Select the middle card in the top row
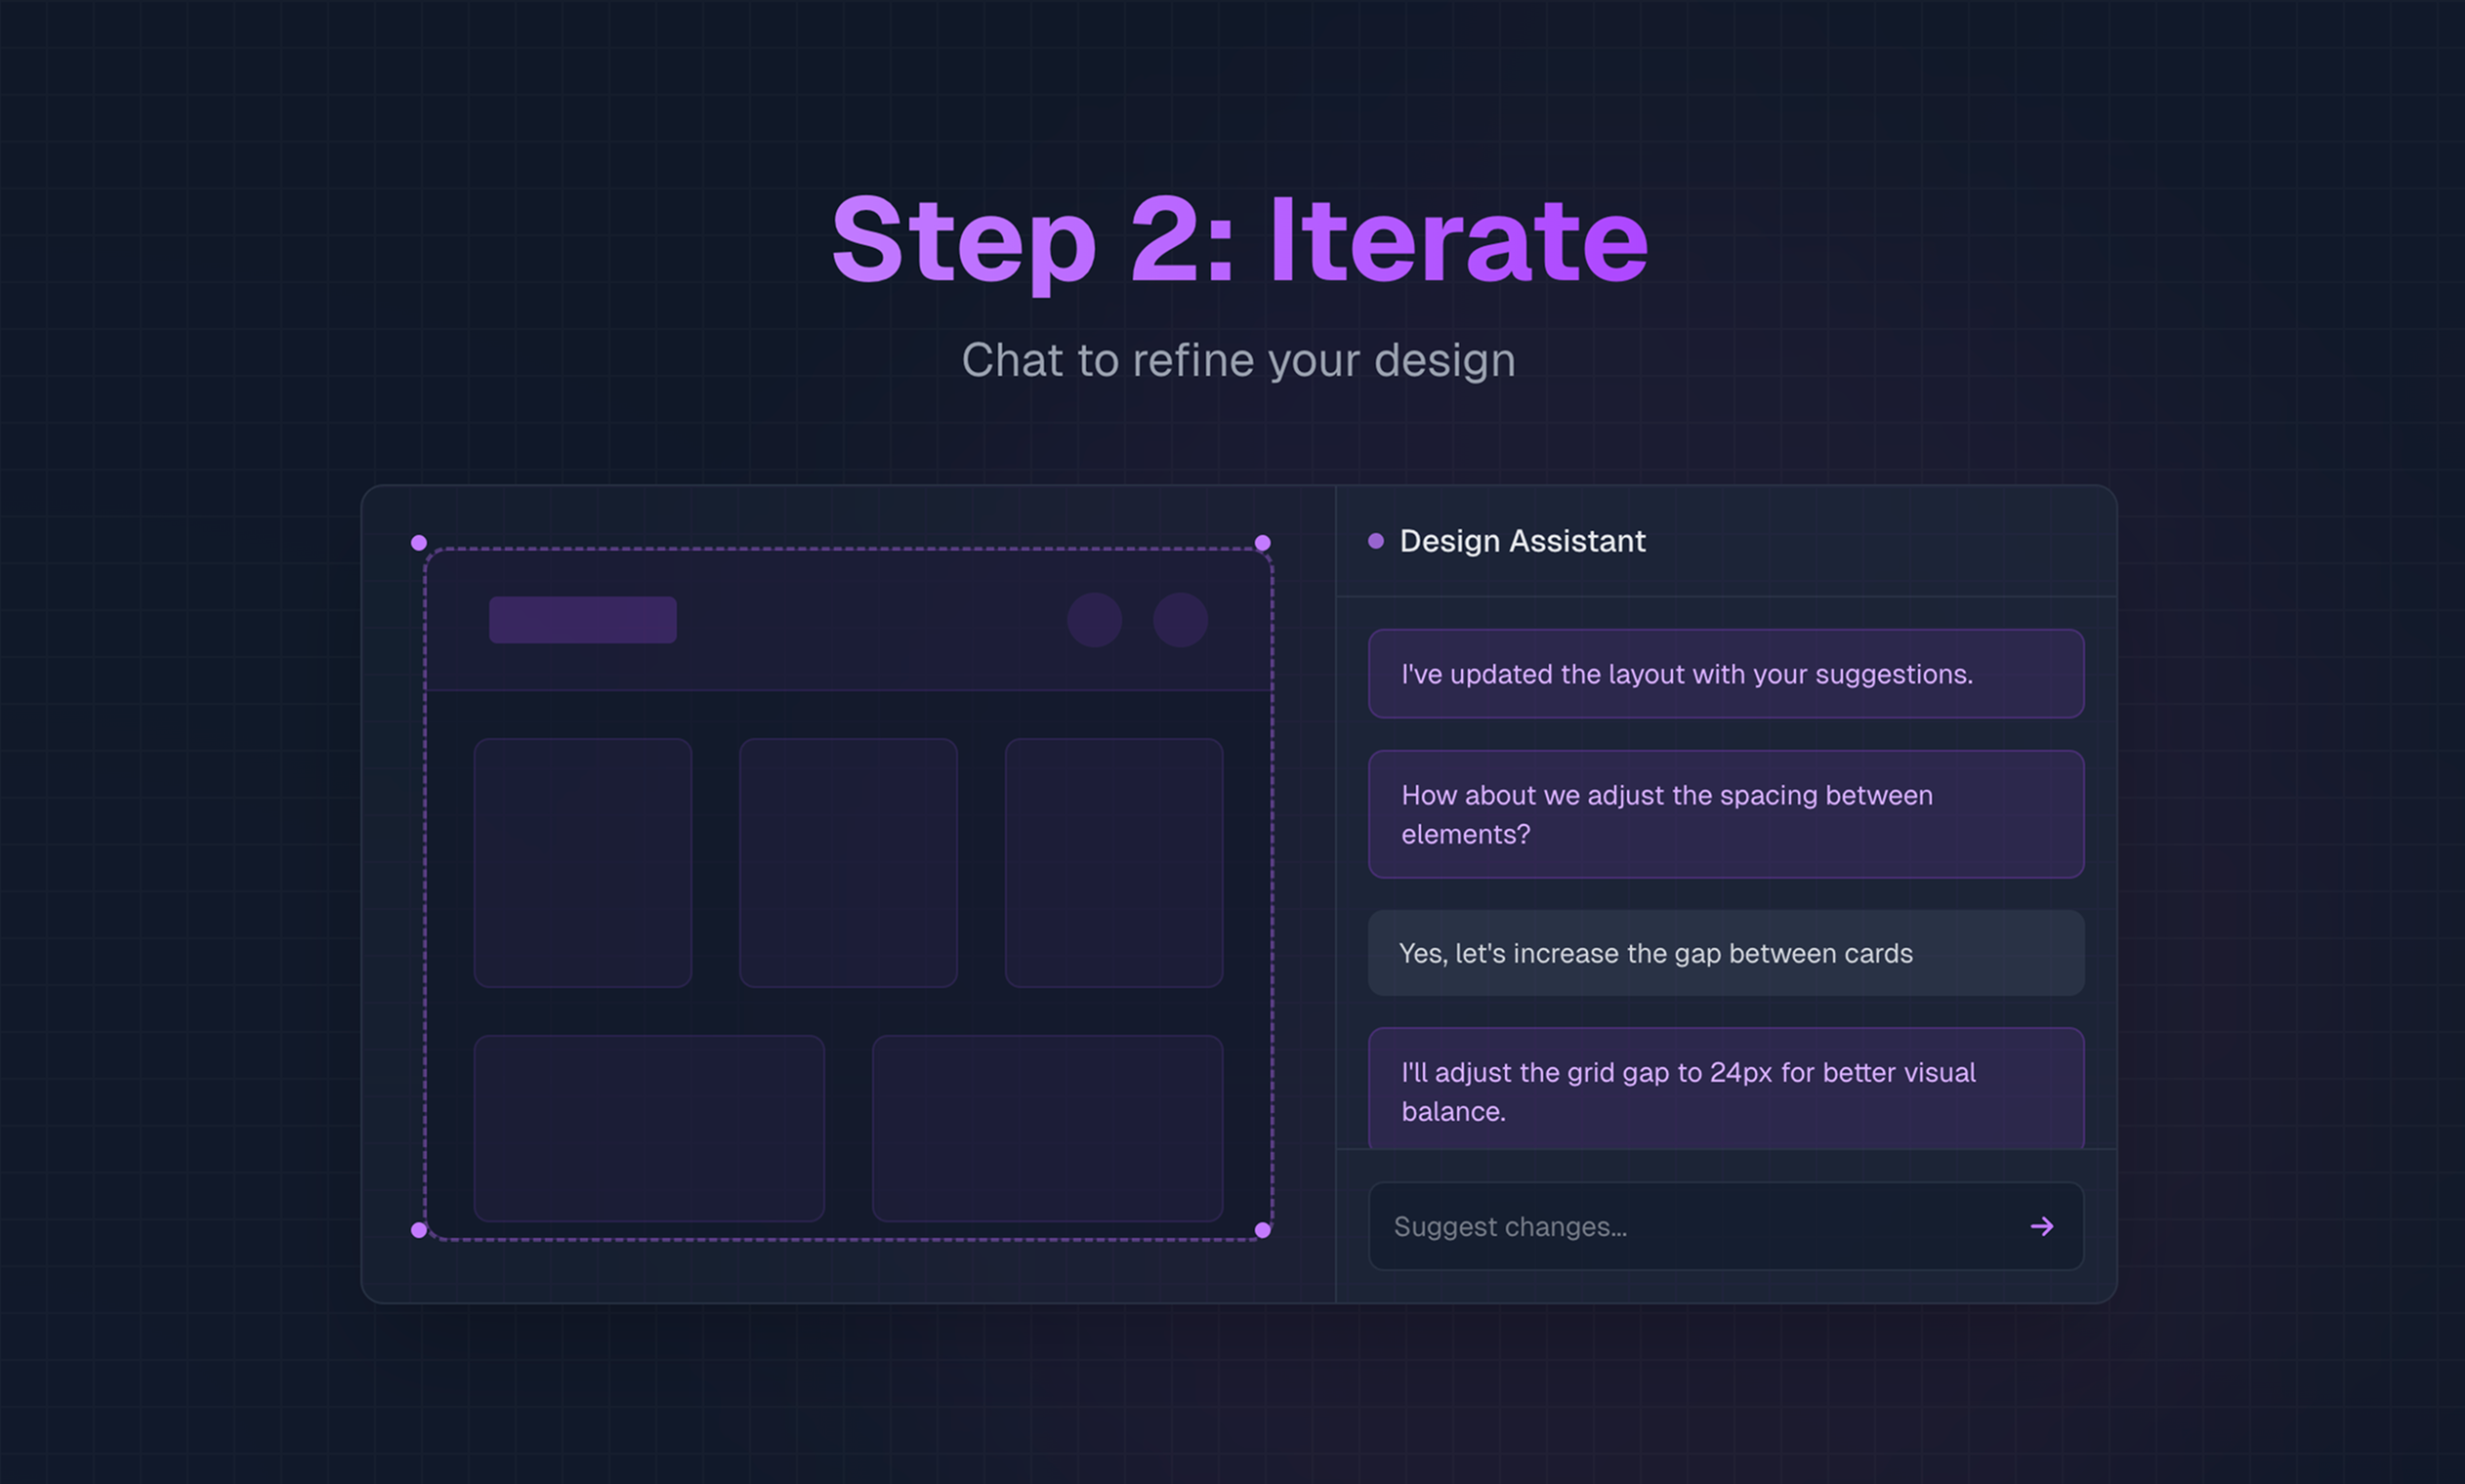2465x1484 pixels. [x=848, y=862]
